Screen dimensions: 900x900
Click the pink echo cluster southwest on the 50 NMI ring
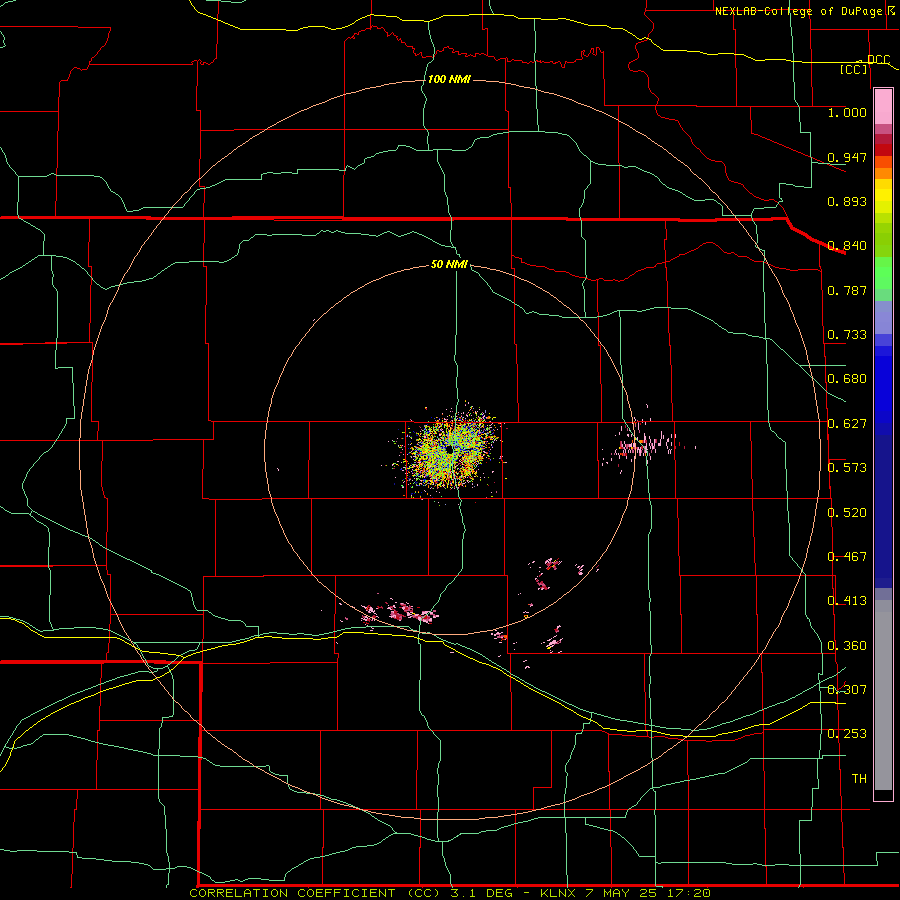pos(398,612)
